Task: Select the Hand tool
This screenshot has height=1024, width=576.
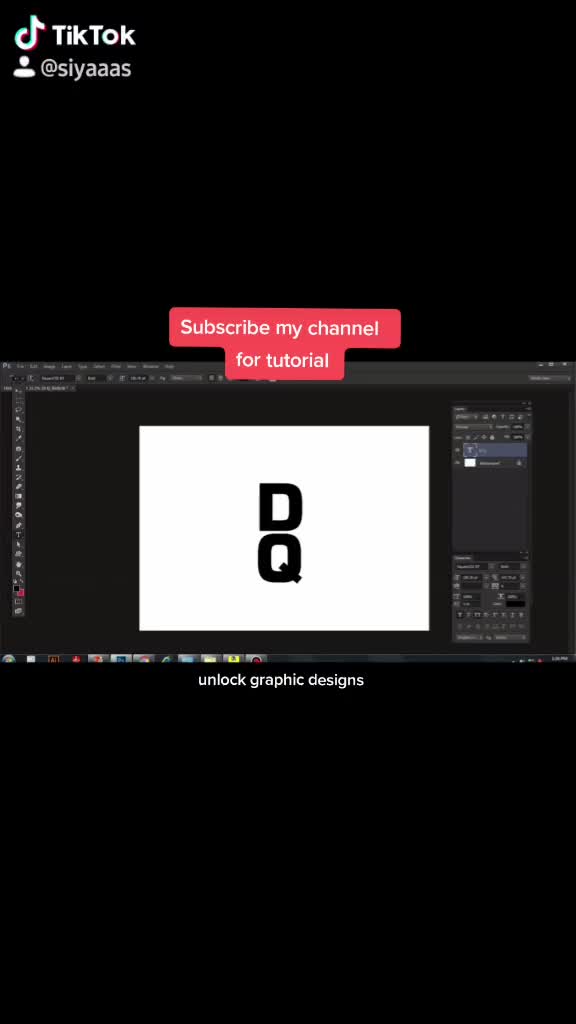Action: tap(18, 564)
